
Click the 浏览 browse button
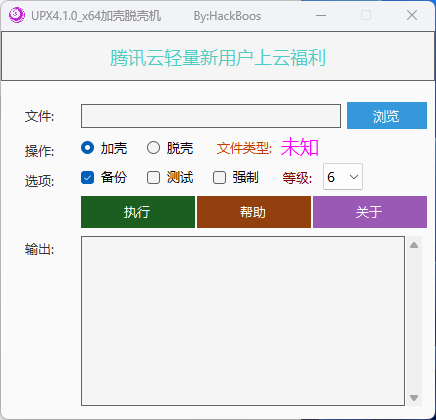pos(387,115)
